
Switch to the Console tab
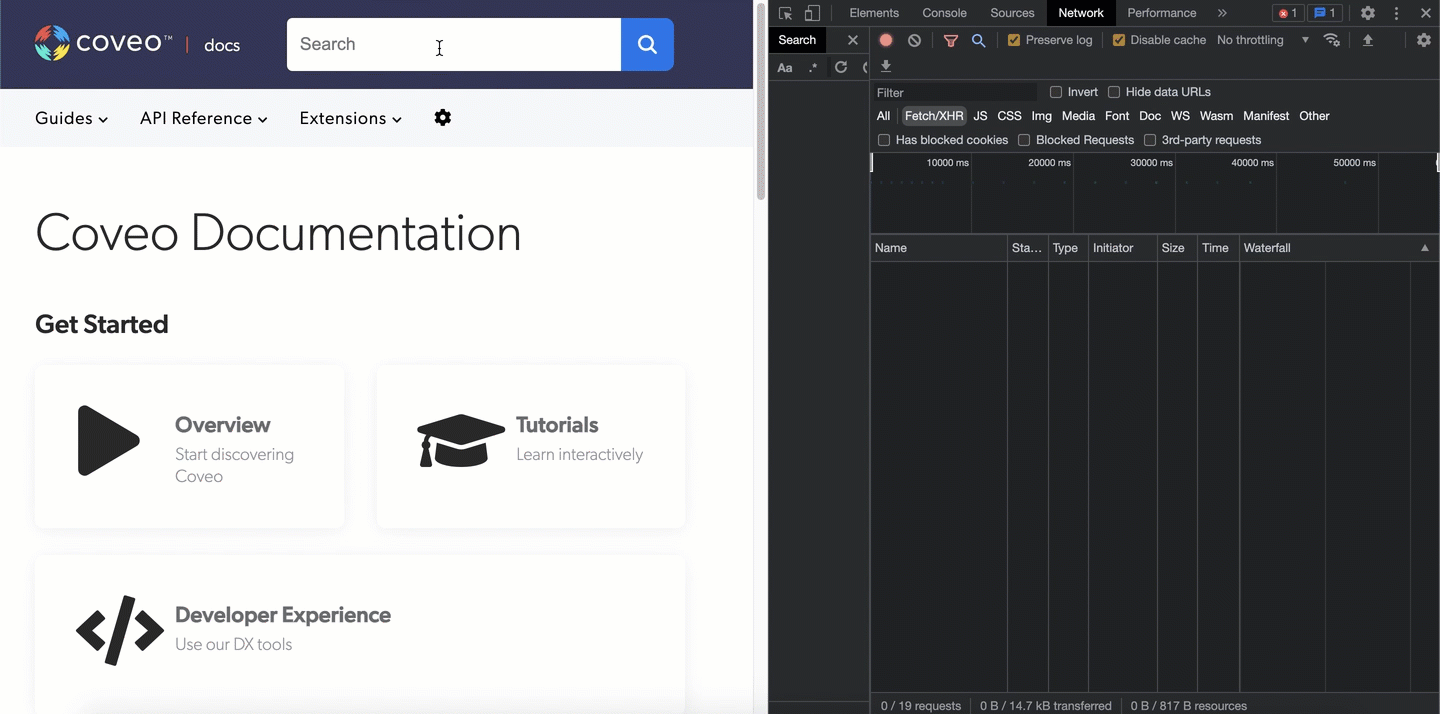point(944,13)
